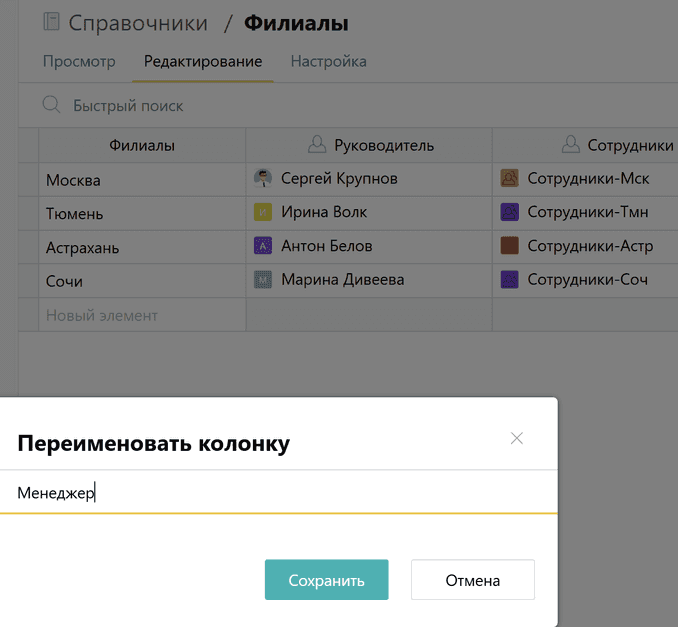Open the Настройка tab
Viewport: 678px width, 627px height.
point(328,62)
